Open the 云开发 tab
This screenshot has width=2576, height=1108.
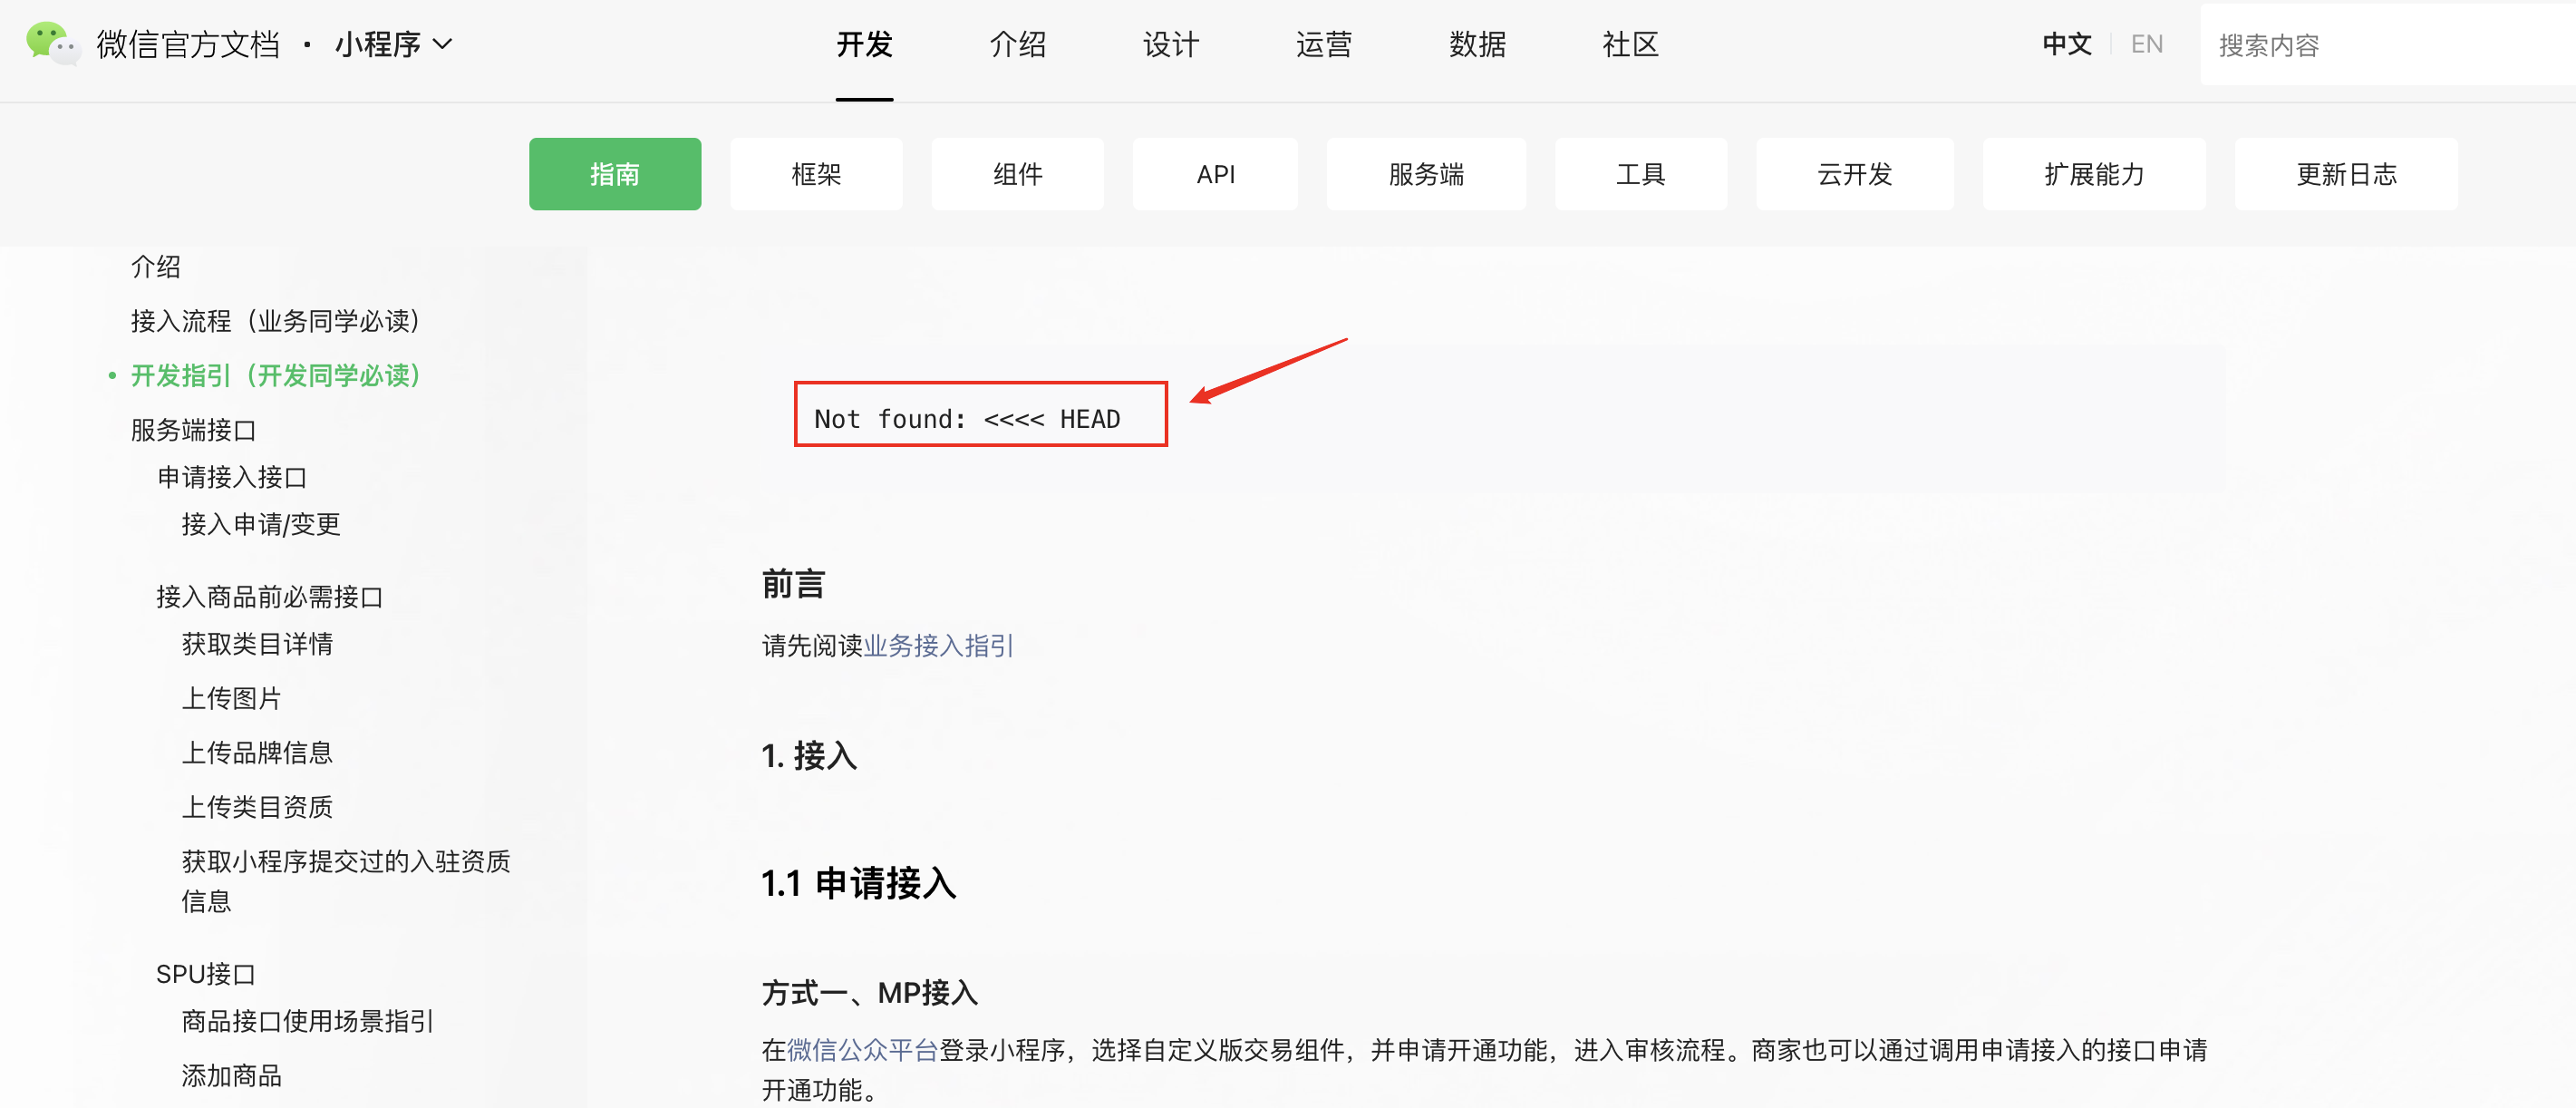pyautogui.click(x=1854, y=174)
